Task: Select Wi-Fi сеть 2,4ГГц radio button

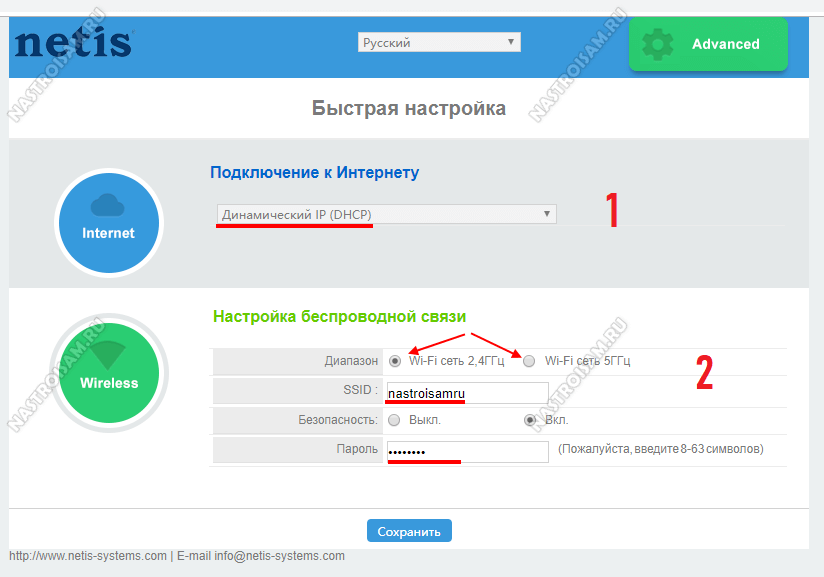Action: [x=396, y=361]
